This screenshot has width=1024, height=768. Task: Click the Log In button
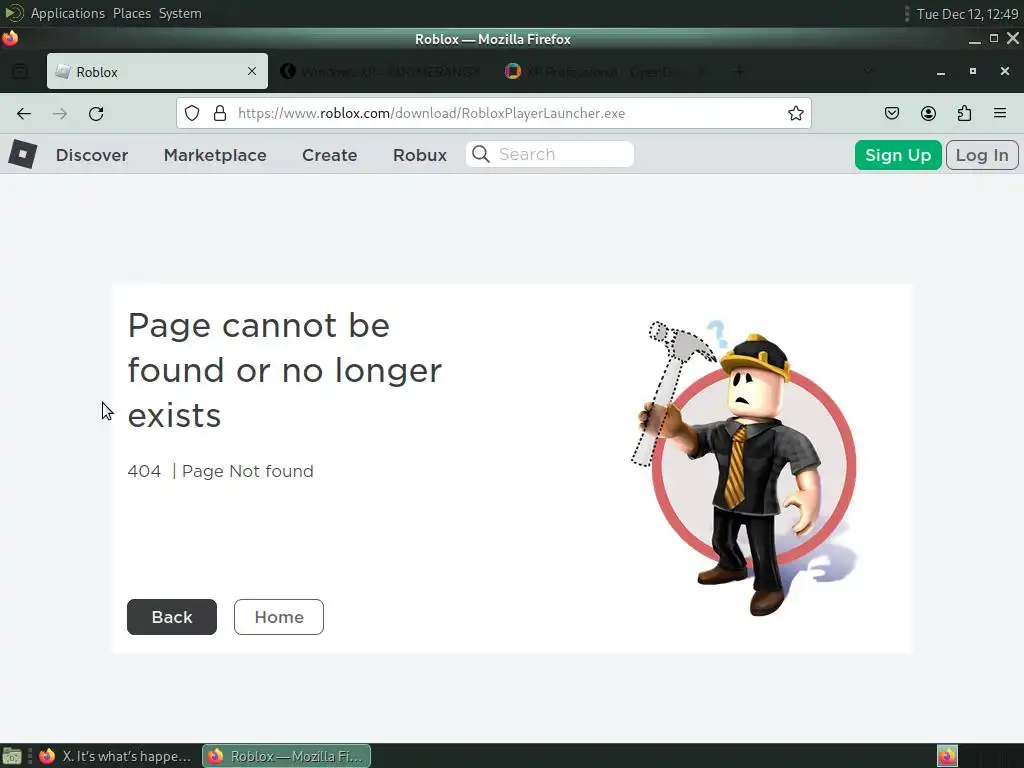982,155
